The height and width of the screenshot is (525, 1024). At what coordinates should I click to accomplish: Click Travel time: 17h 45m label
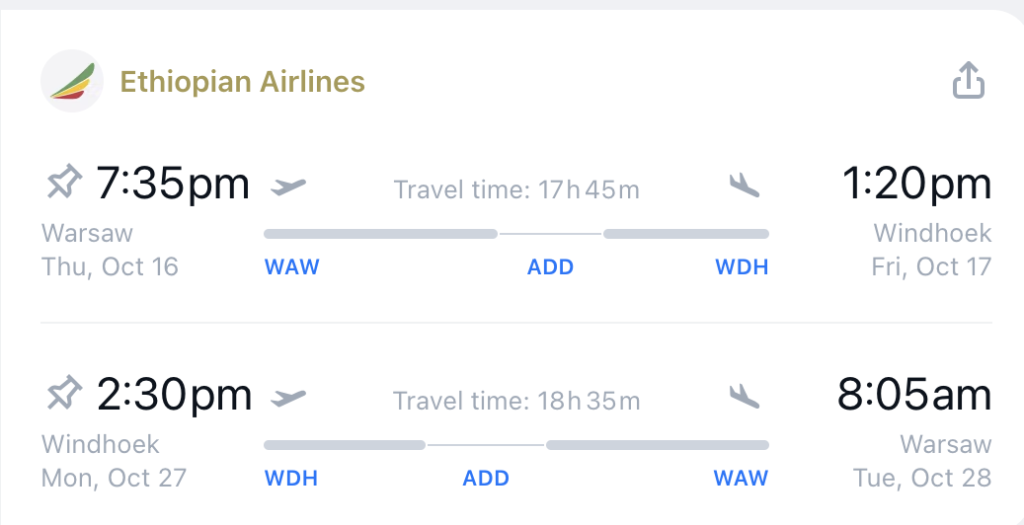517,190
